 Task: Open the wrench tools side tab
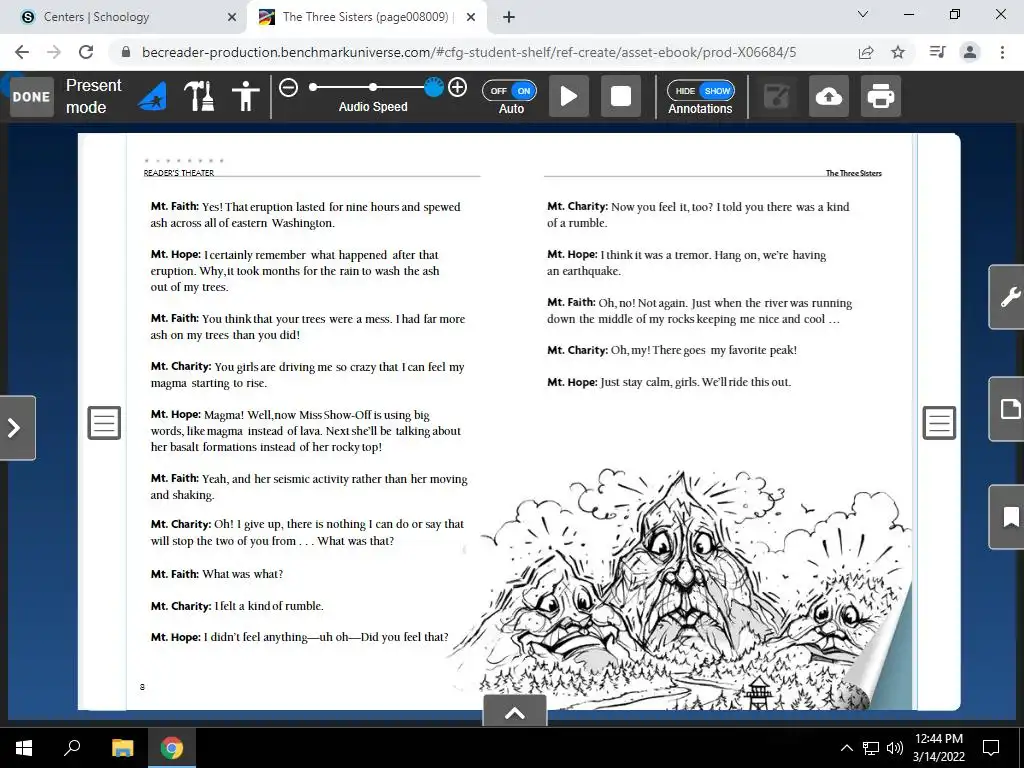point(1008,297)
